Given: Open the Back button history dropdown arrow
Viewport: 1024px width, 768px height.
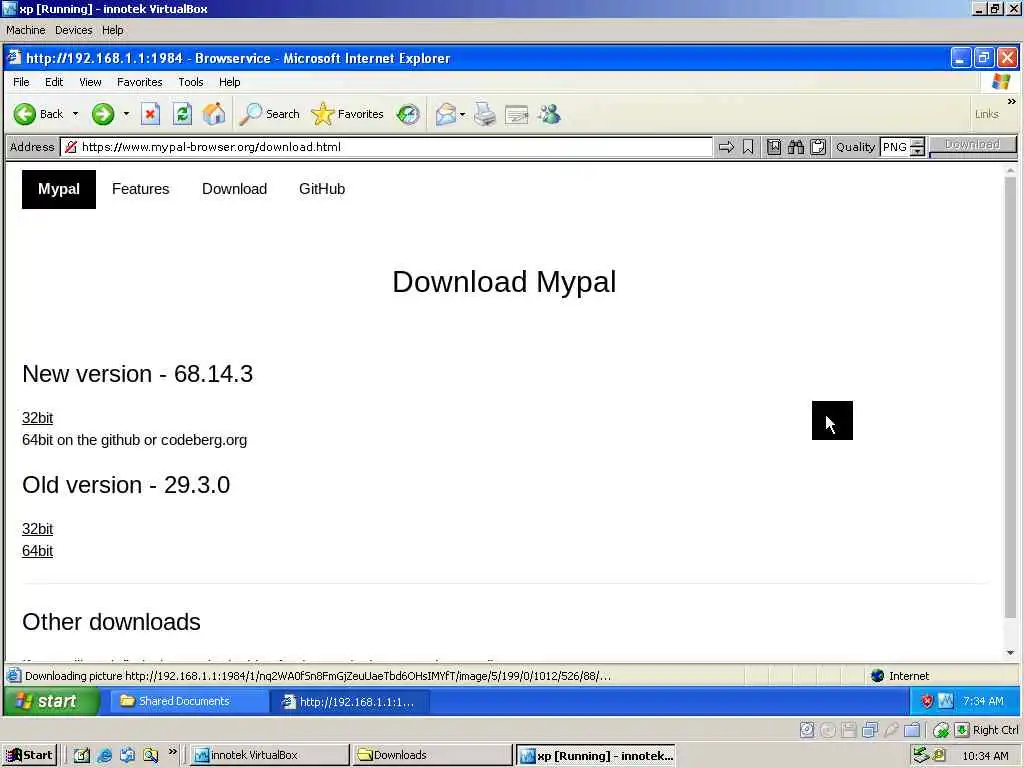Looking at the screenshot, I should (75, 114).
